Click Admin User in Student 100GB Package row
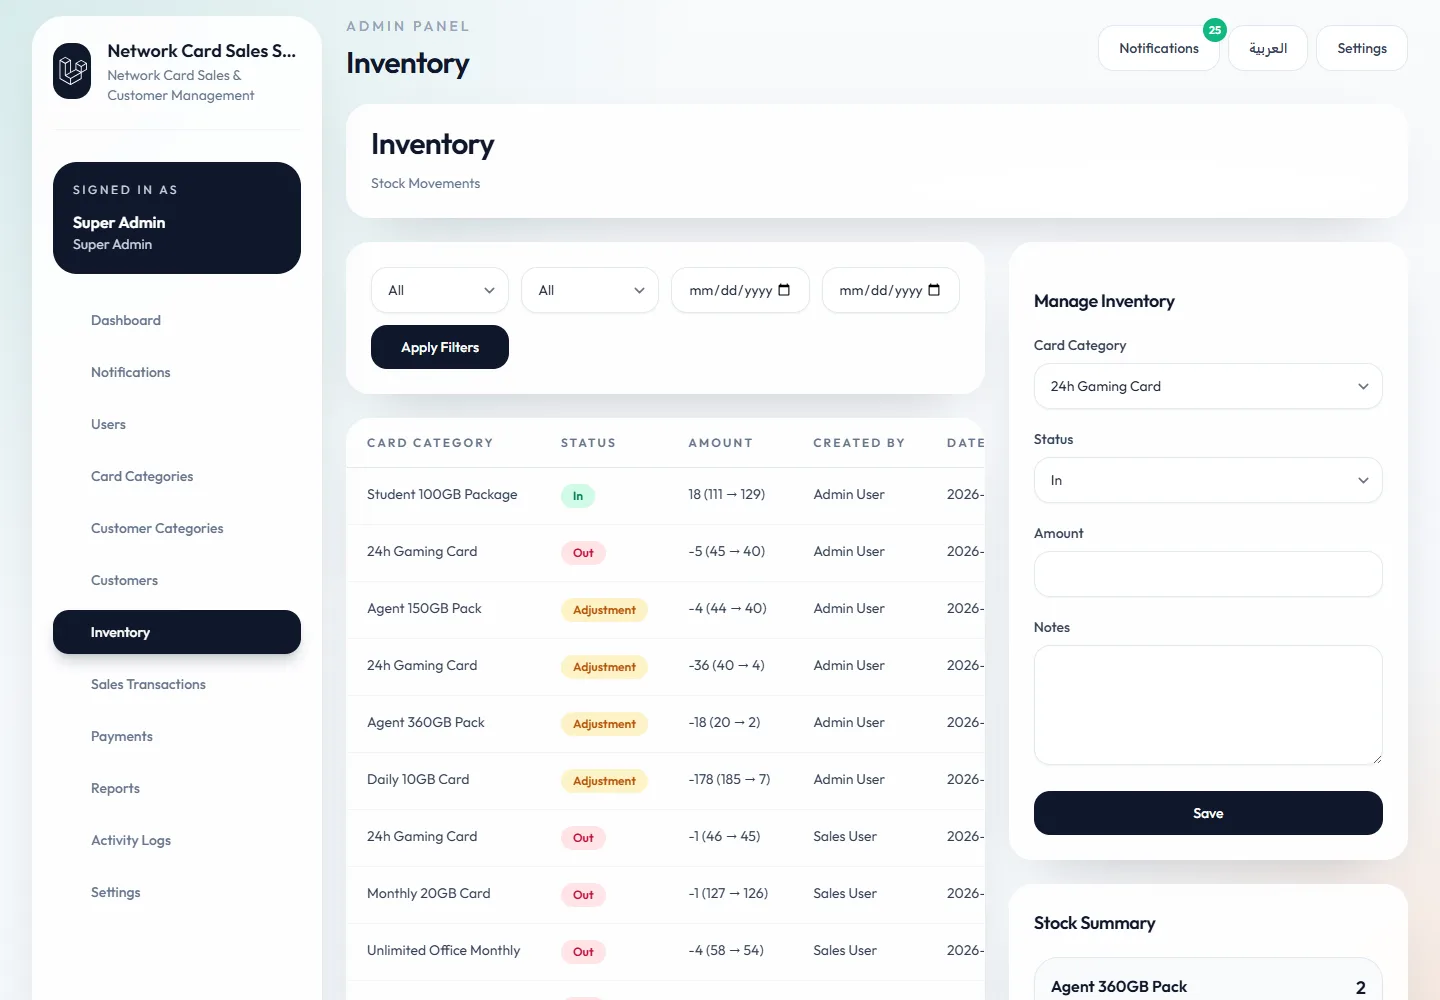Screen dimensions: 1440x1000 pos(849,494)
